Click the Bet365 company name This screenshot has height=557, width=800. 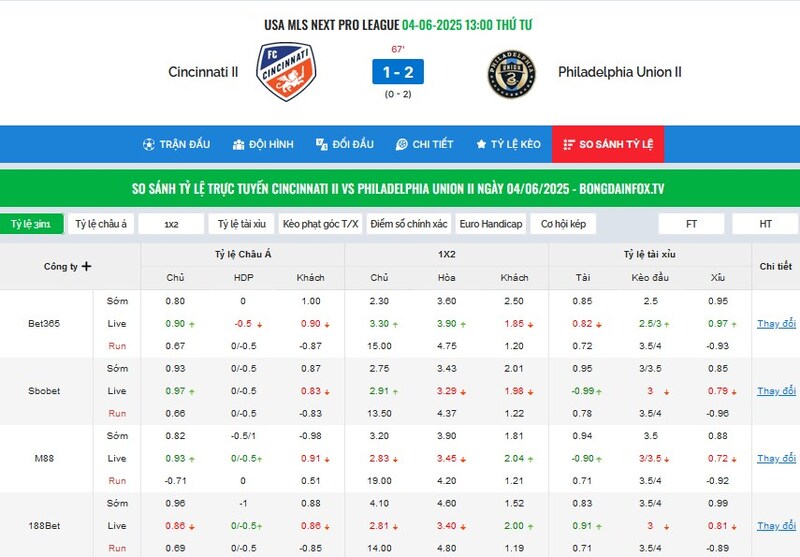pyautogui.click(x=44, y=323)
